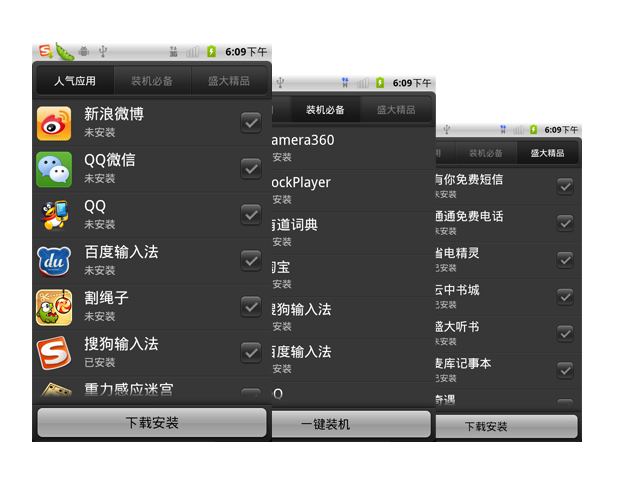
Task: Tap the Android debug status icon
Action: (x=84, y=51)
